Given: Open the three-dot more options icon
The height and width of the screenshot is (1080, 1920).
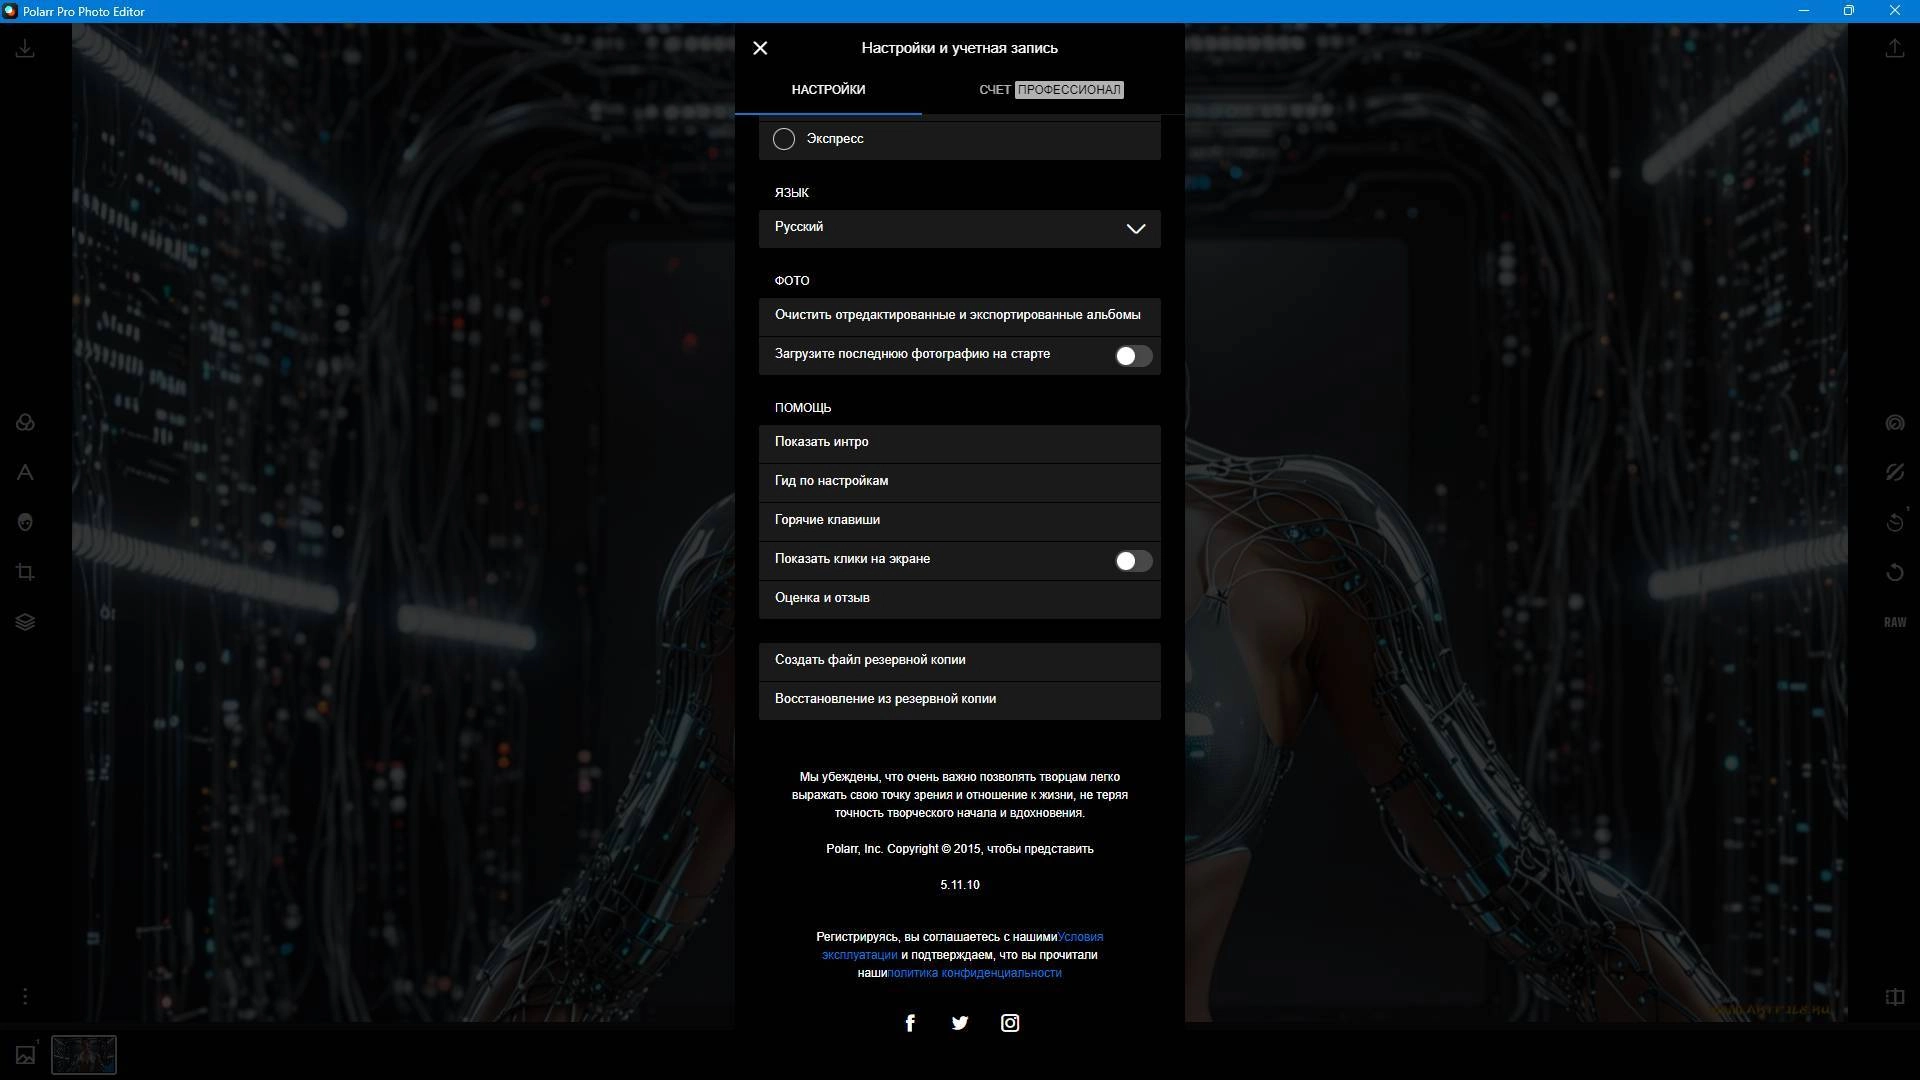Looking at the screenshot, I should tap(25, 996).
